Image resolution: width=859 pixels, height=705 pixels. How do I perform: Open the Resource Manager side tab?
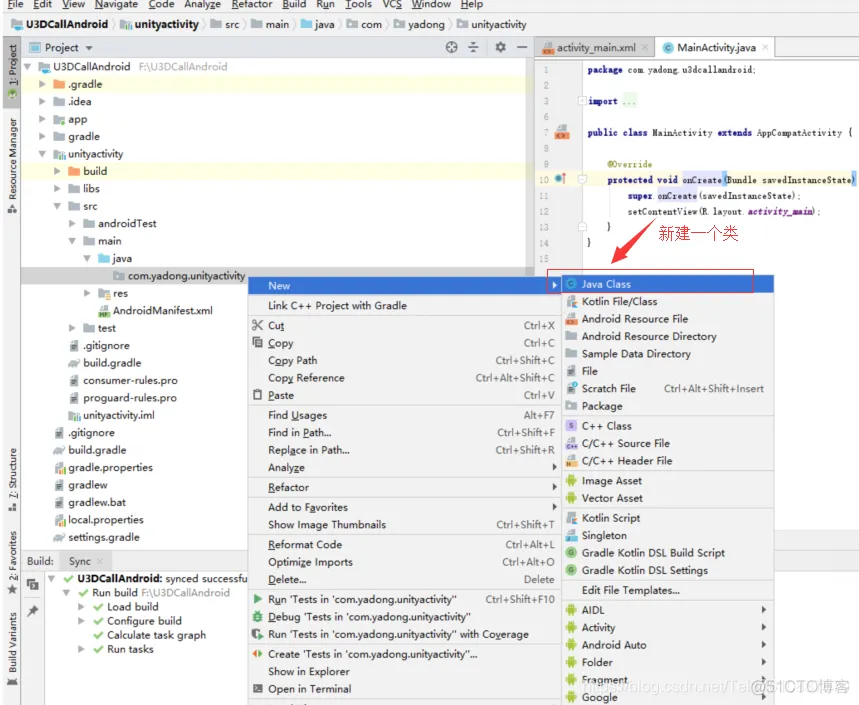click(12, 165)
